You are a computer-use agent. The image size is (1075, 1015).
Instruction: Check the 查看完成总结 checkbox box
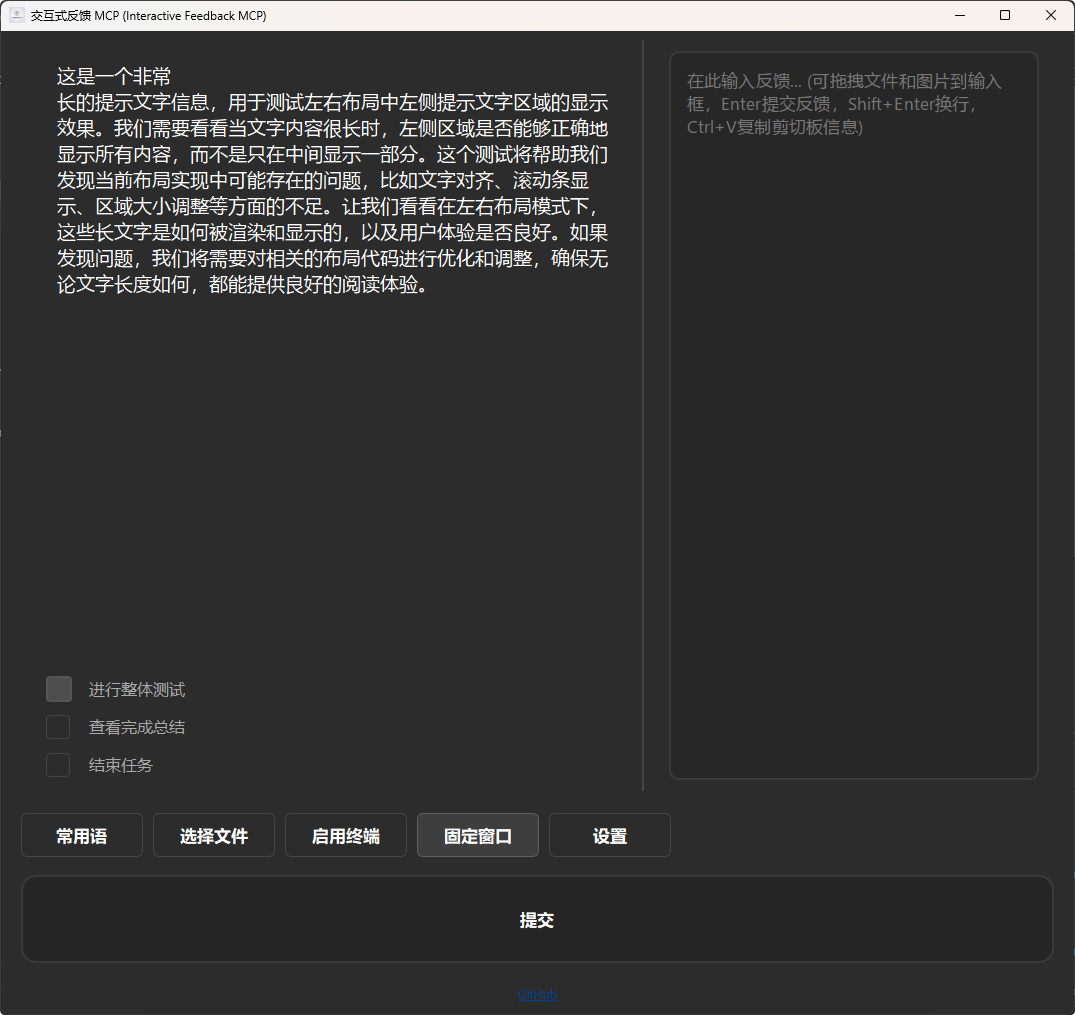click(58, 727)
